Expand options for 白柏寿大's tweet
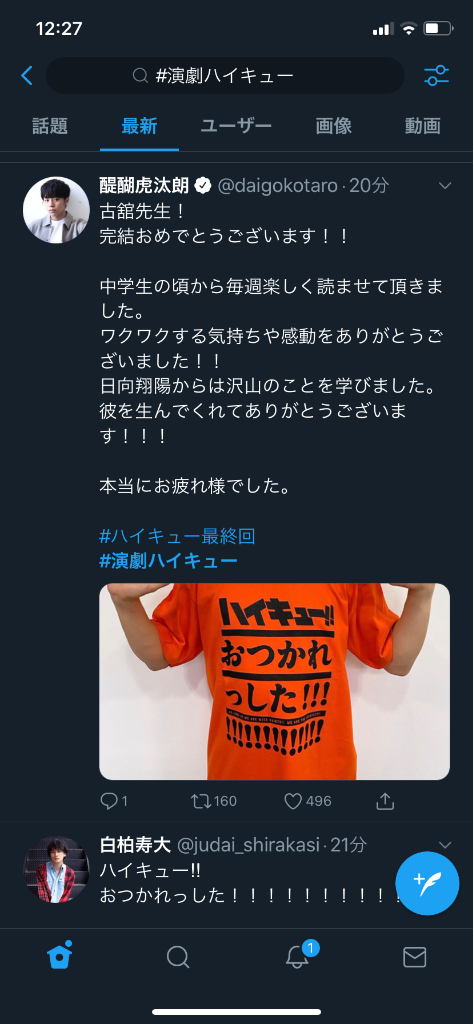474x1024 pixels. point(445,845)
